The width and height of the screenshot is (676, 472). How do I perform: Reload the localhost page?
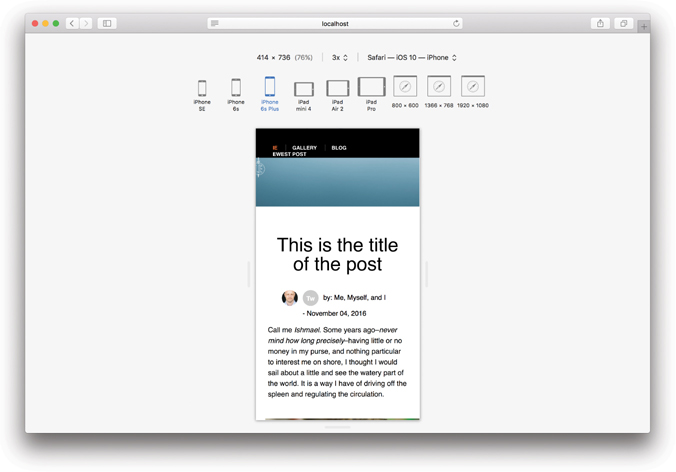click(x=457, y=23)
